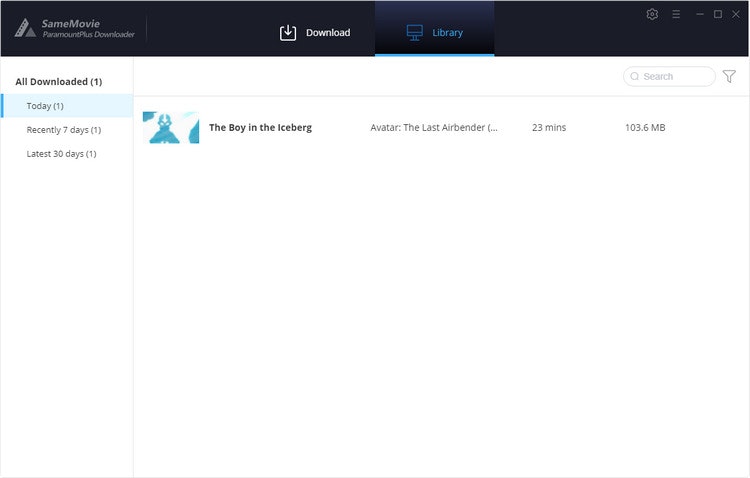Minimize the SameMovie window
The width and height of the screenshot is (750, 478).
coord(700,14)
